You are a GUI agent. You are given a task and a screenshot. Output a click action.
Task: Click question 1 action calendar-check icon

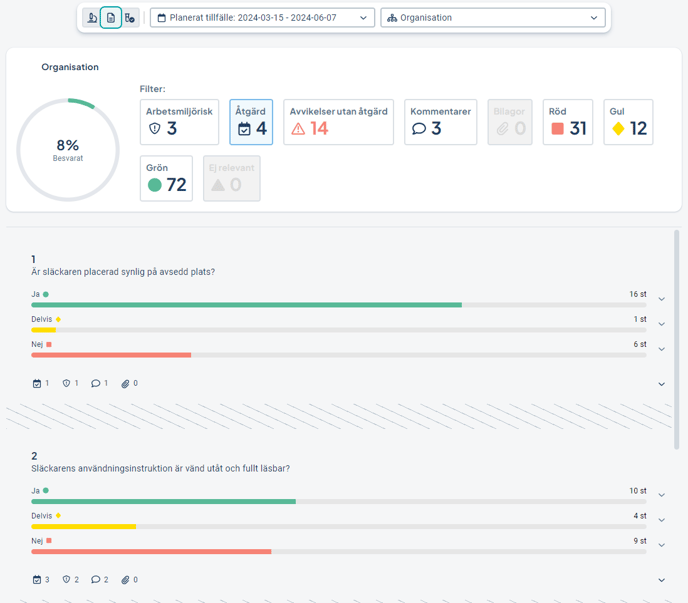38,383
